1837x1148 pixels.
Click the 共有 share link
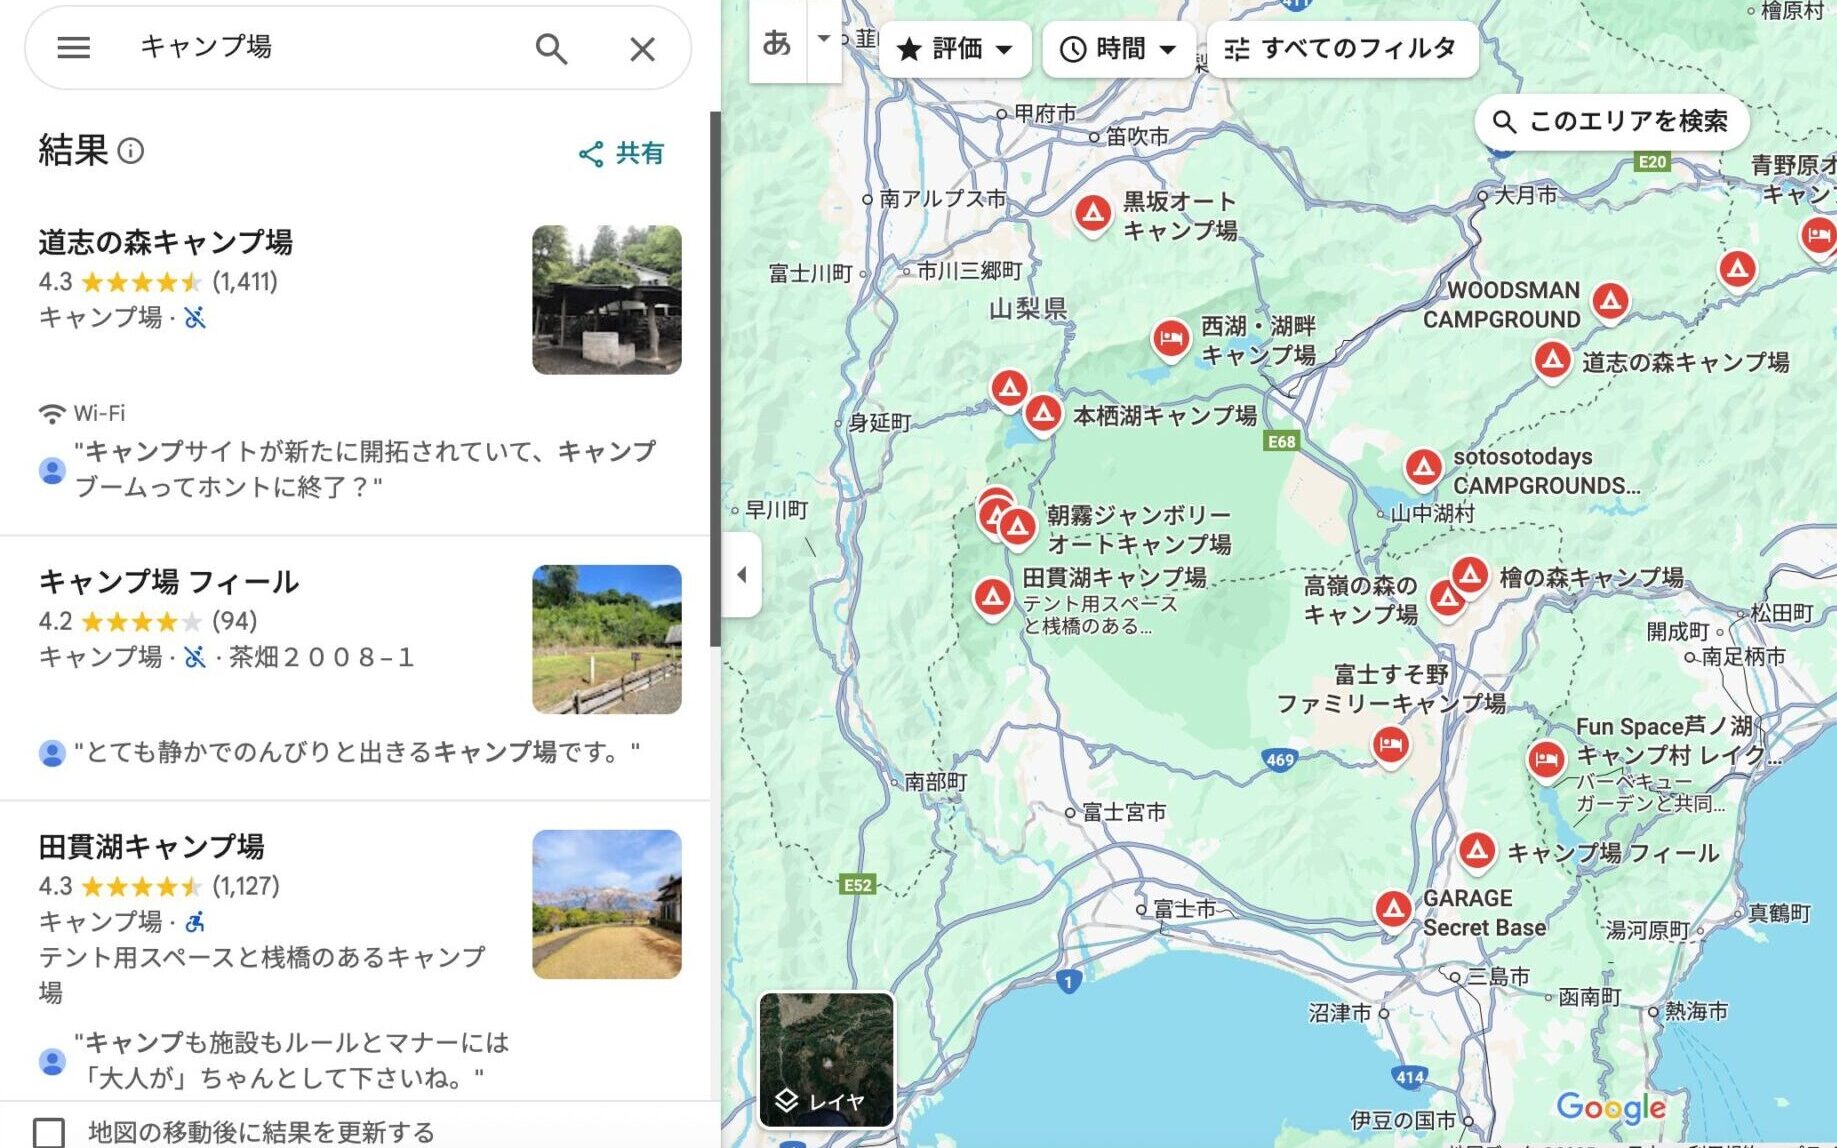[x=621, y=153]
